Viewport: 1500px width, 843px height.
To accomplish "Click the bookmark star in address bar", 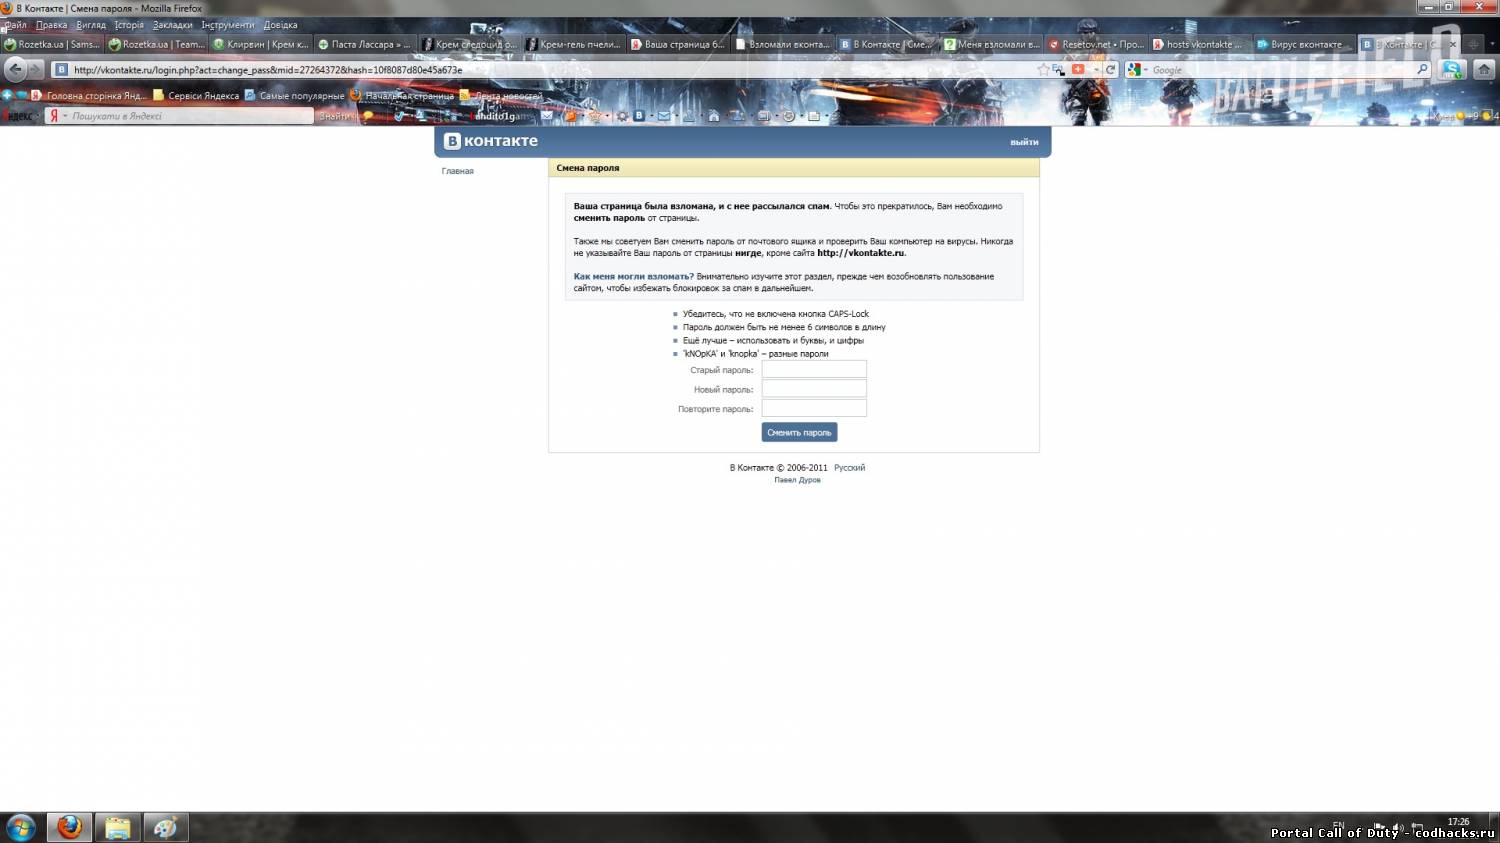I will click(1043, 70).
